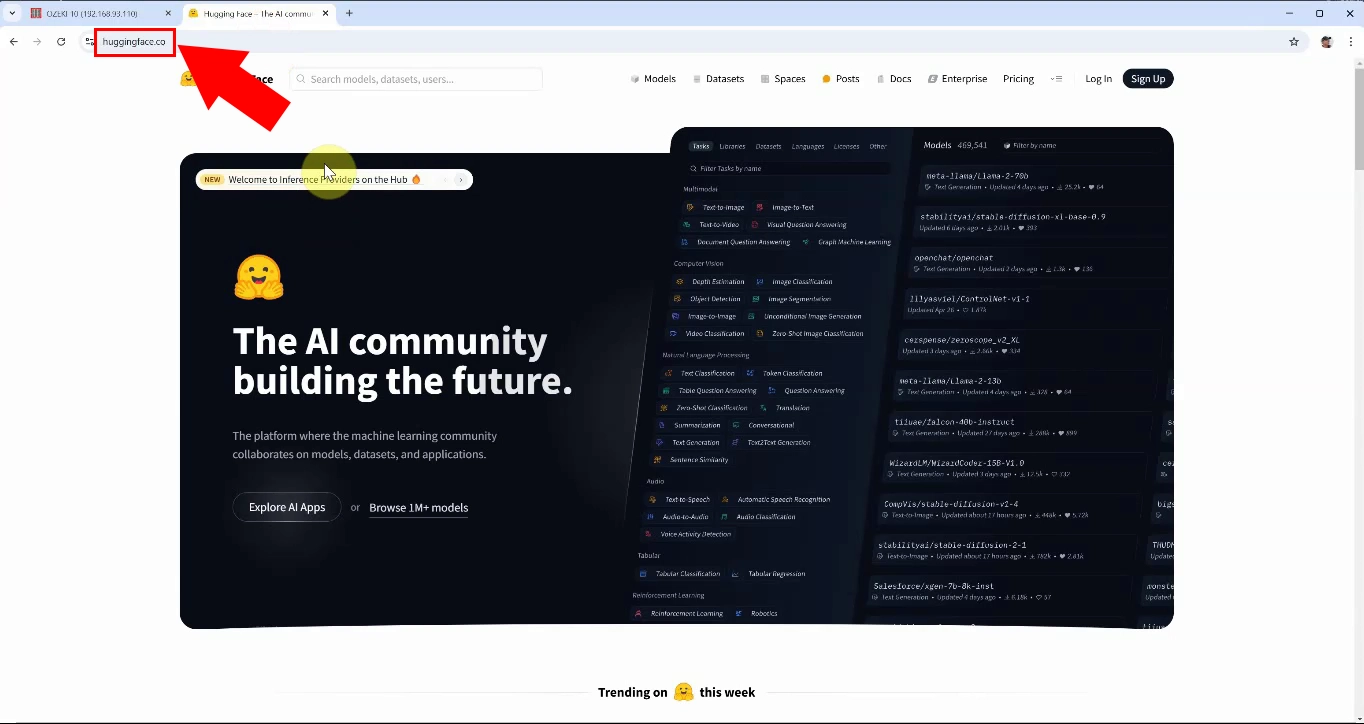Select the Hugging Face browser tab

coord(260,13)
